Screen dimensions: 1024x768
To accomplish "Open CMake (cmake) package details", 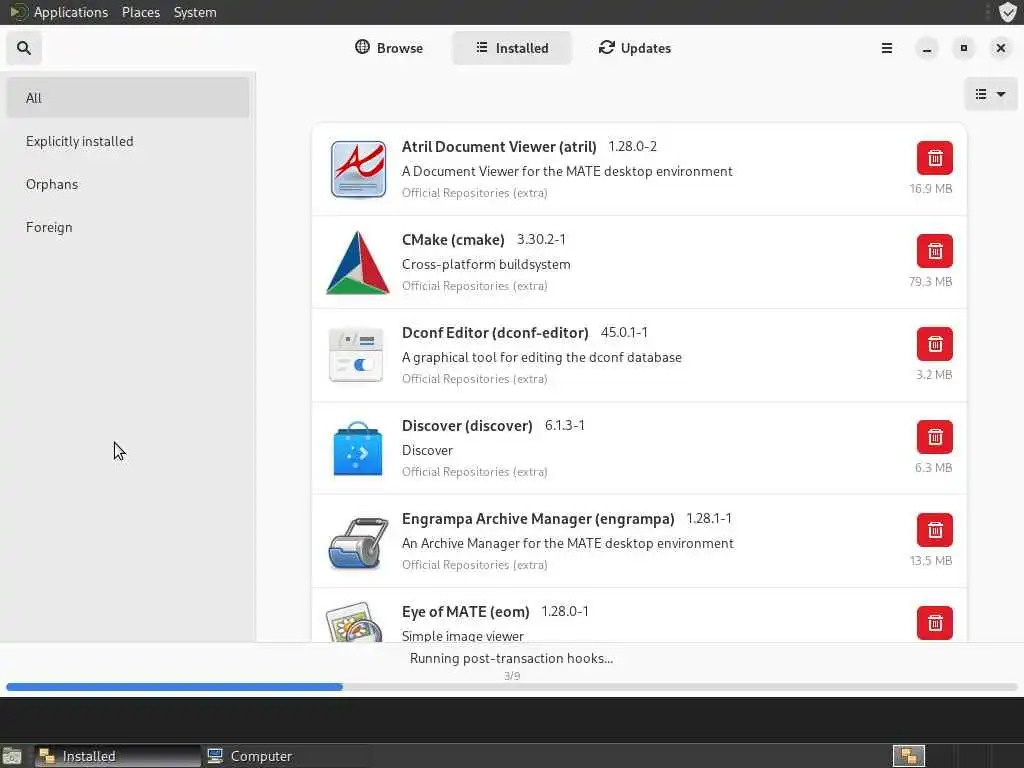I will (453, 240).
